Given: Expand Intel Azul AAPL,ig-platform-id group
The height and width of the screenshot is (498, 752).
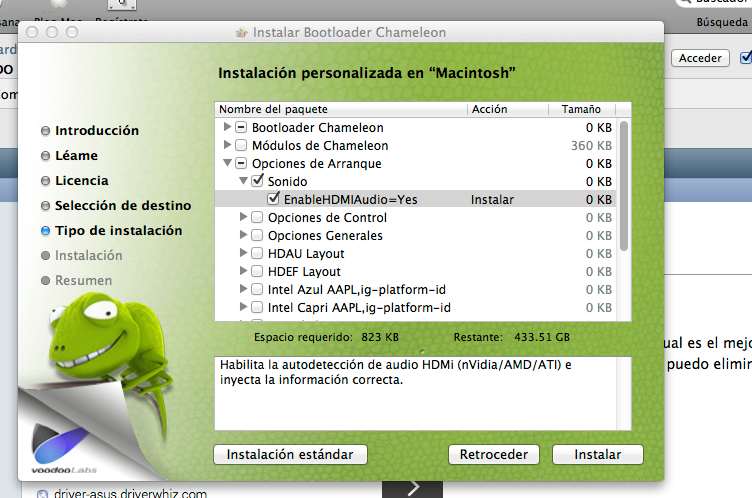Looking at the screenshot, I should coord(244,289).
